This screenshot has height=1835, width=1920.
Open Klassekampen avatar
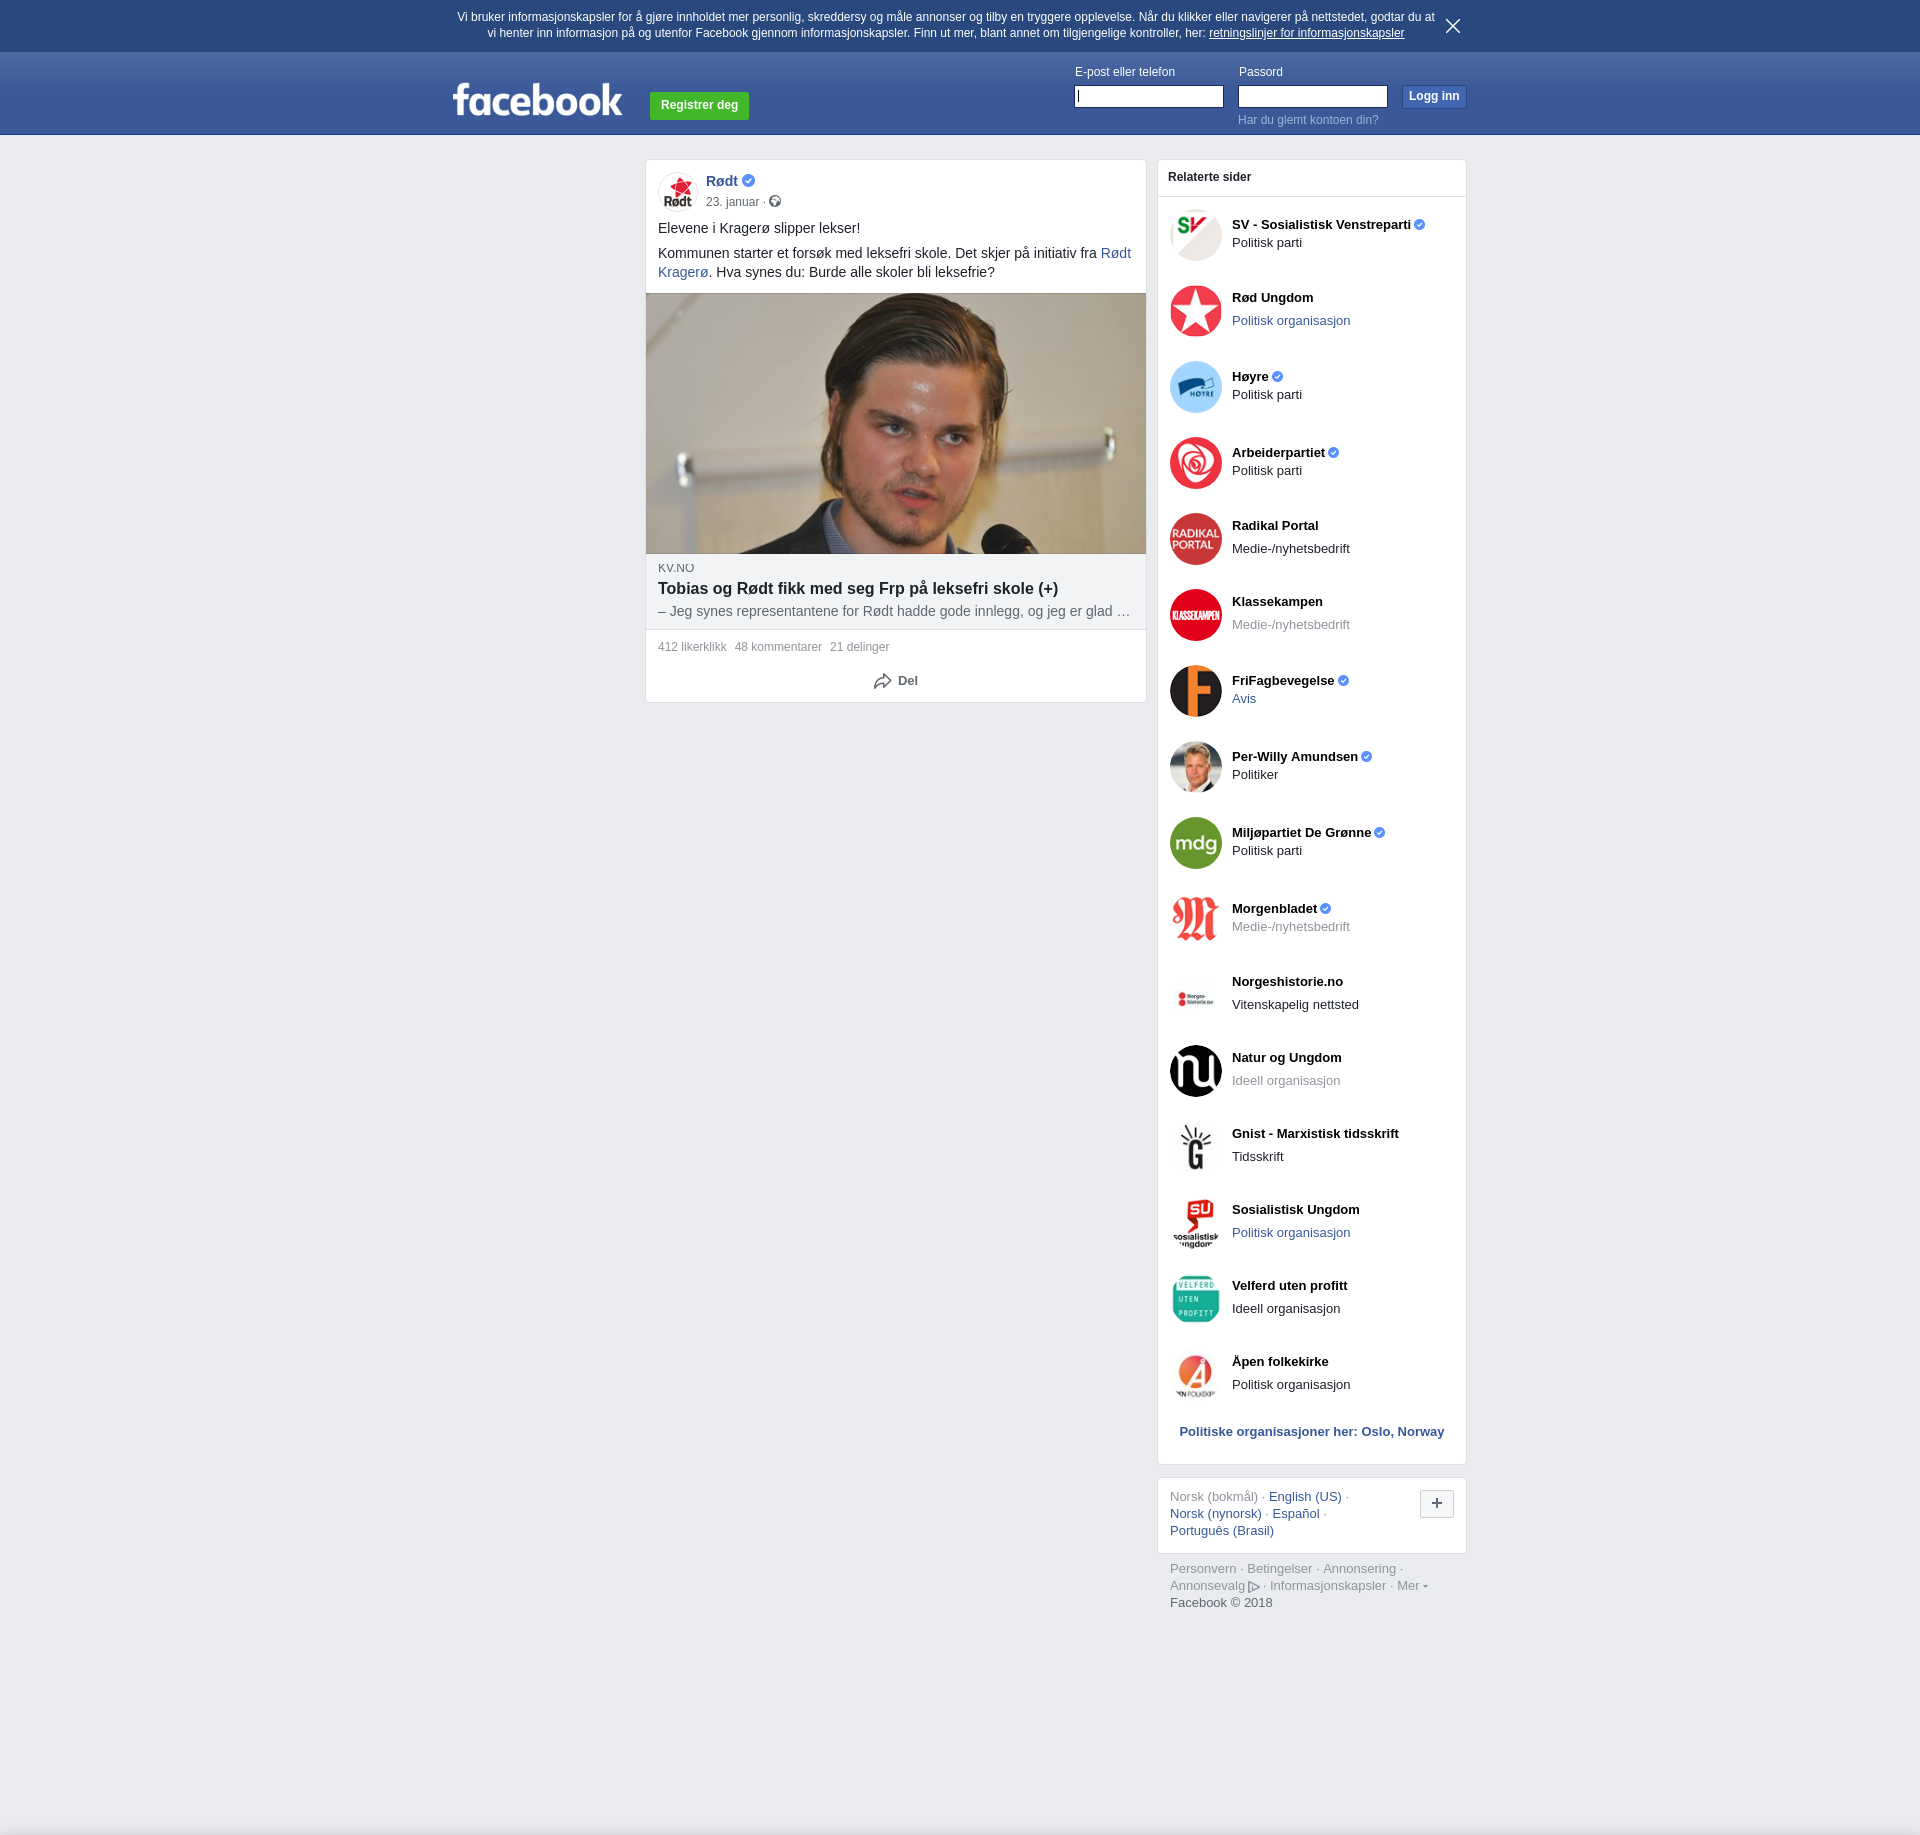tap(1196, 615)
